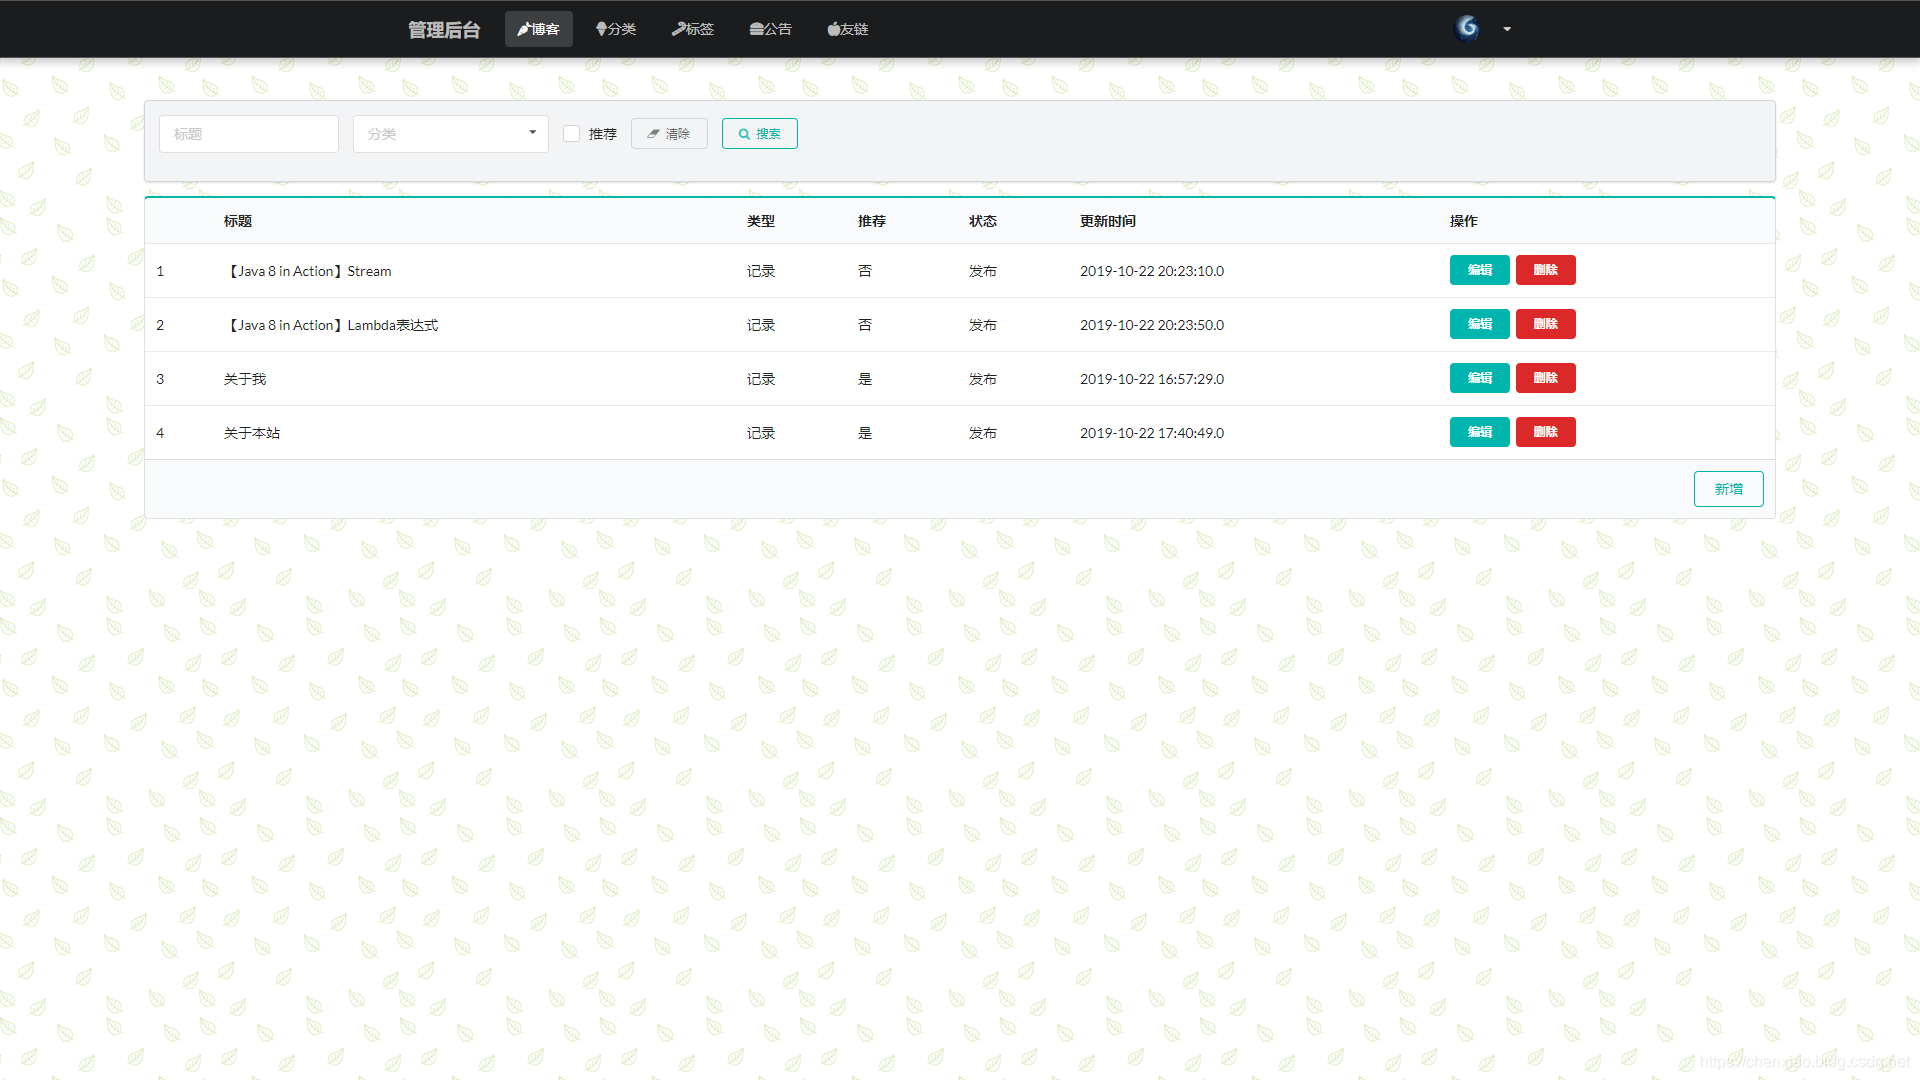Screen dimensions: 1920x1080
Task: Edit the 关于本站 post
Action: coord(1479,432)
